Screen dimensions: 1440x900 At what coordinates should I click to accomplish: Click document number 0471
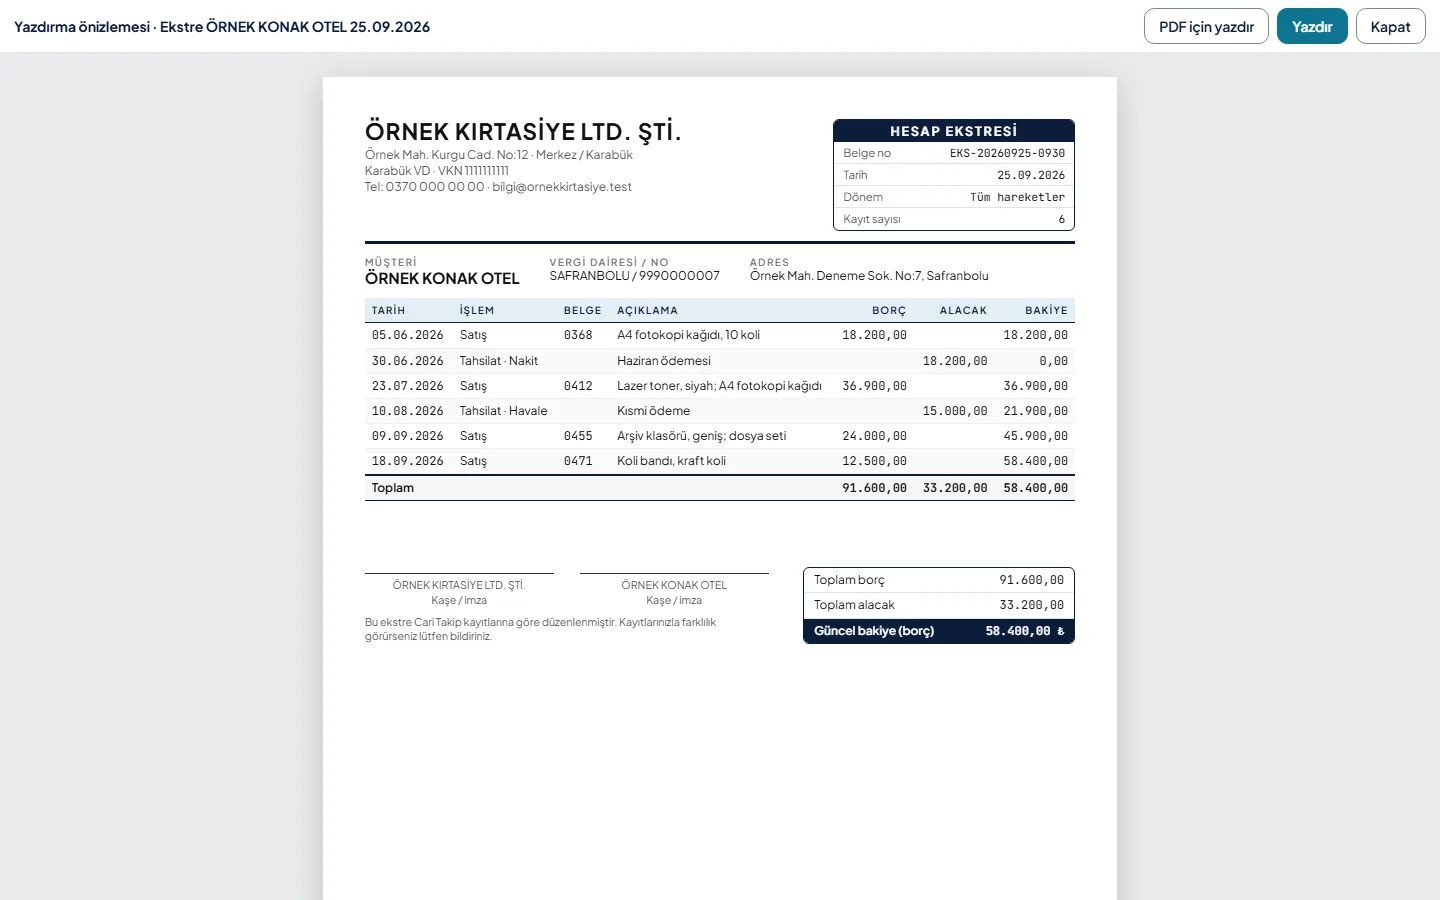pyautogui.click(x=578, y=461)
